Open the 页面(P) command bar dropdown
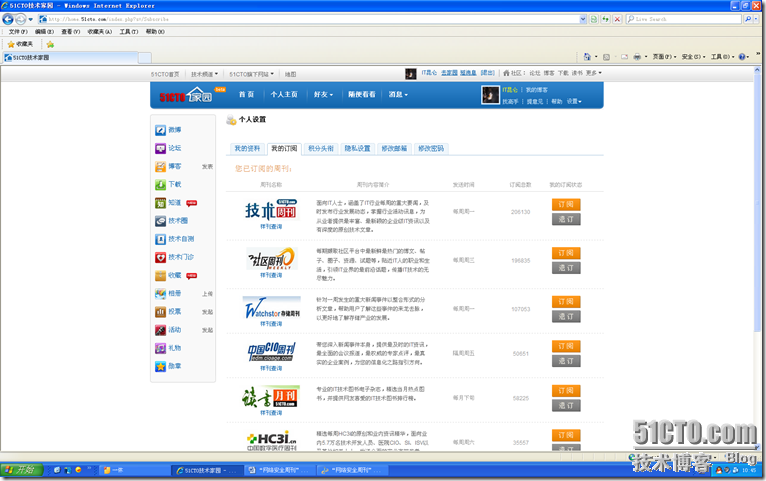 (x=664, y=57)
